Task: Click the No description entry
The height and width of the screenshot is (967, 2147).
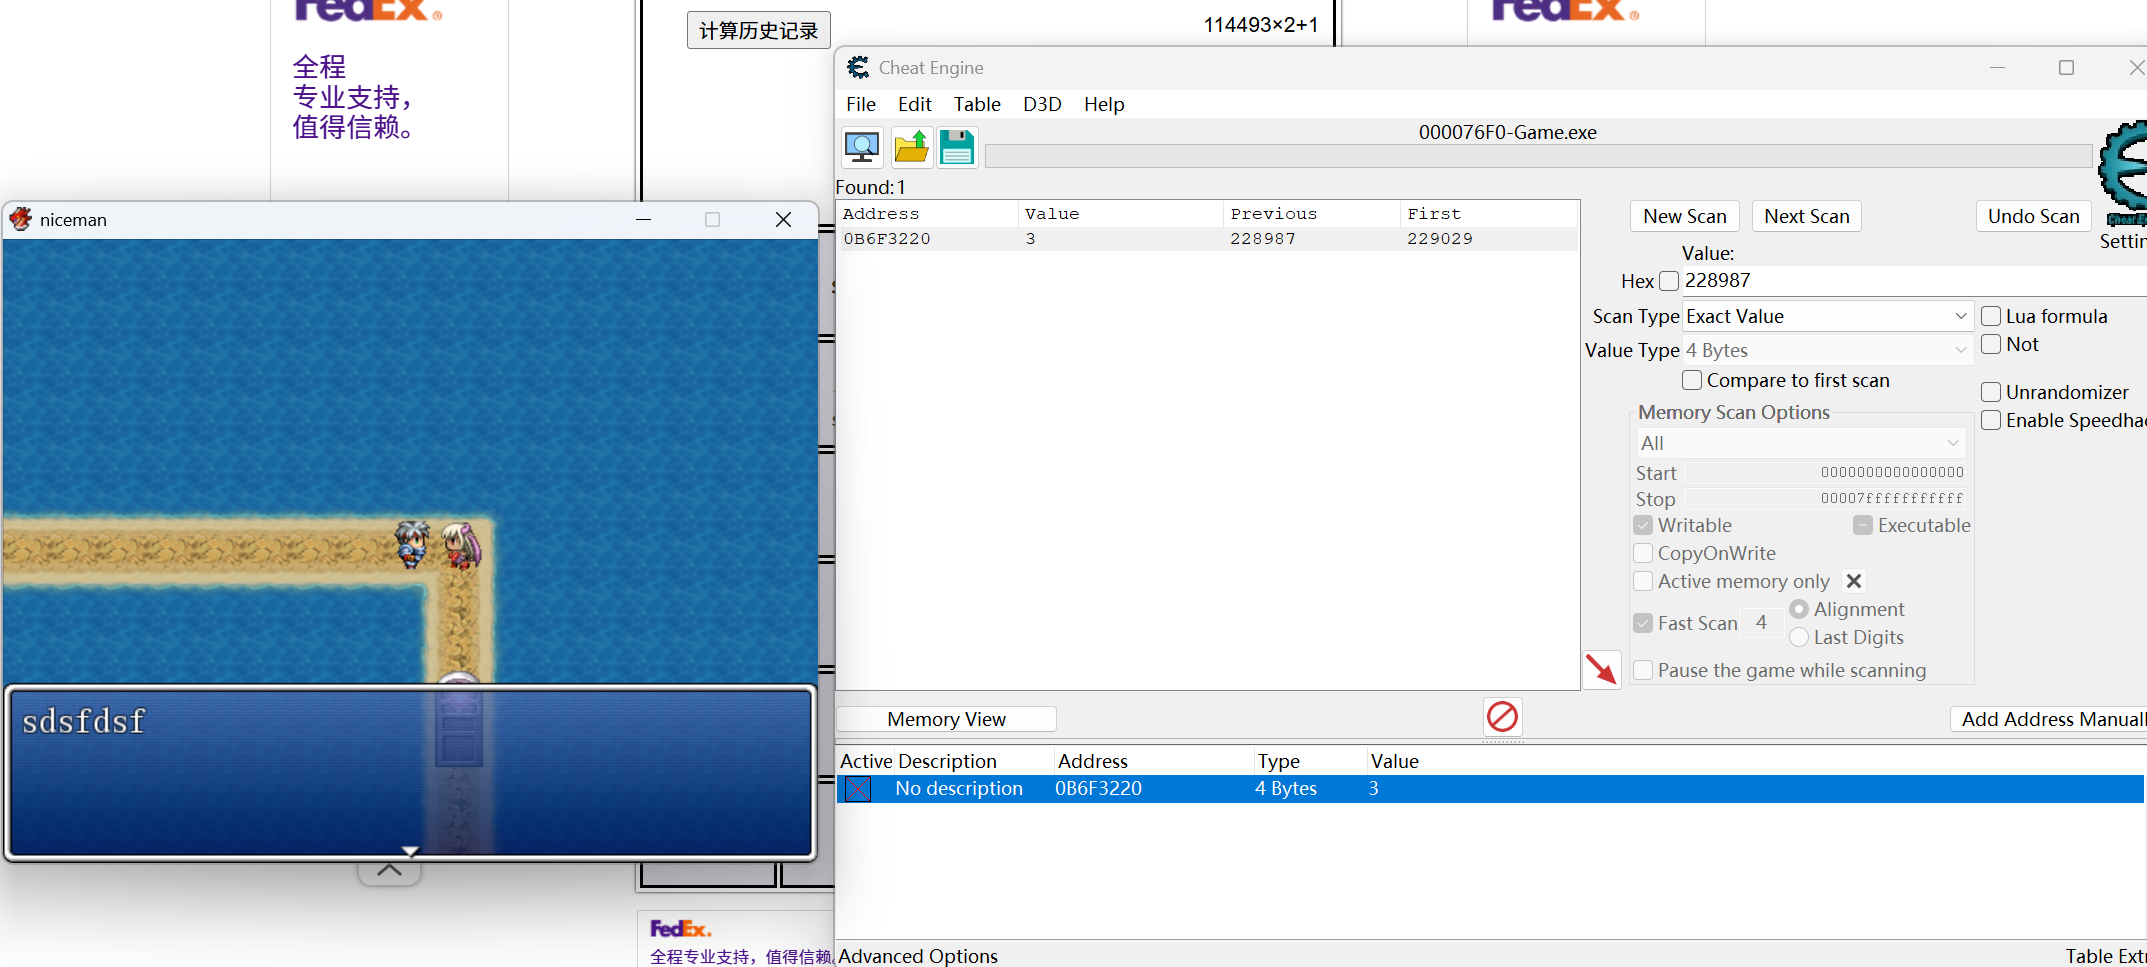Action: [959, 789]
